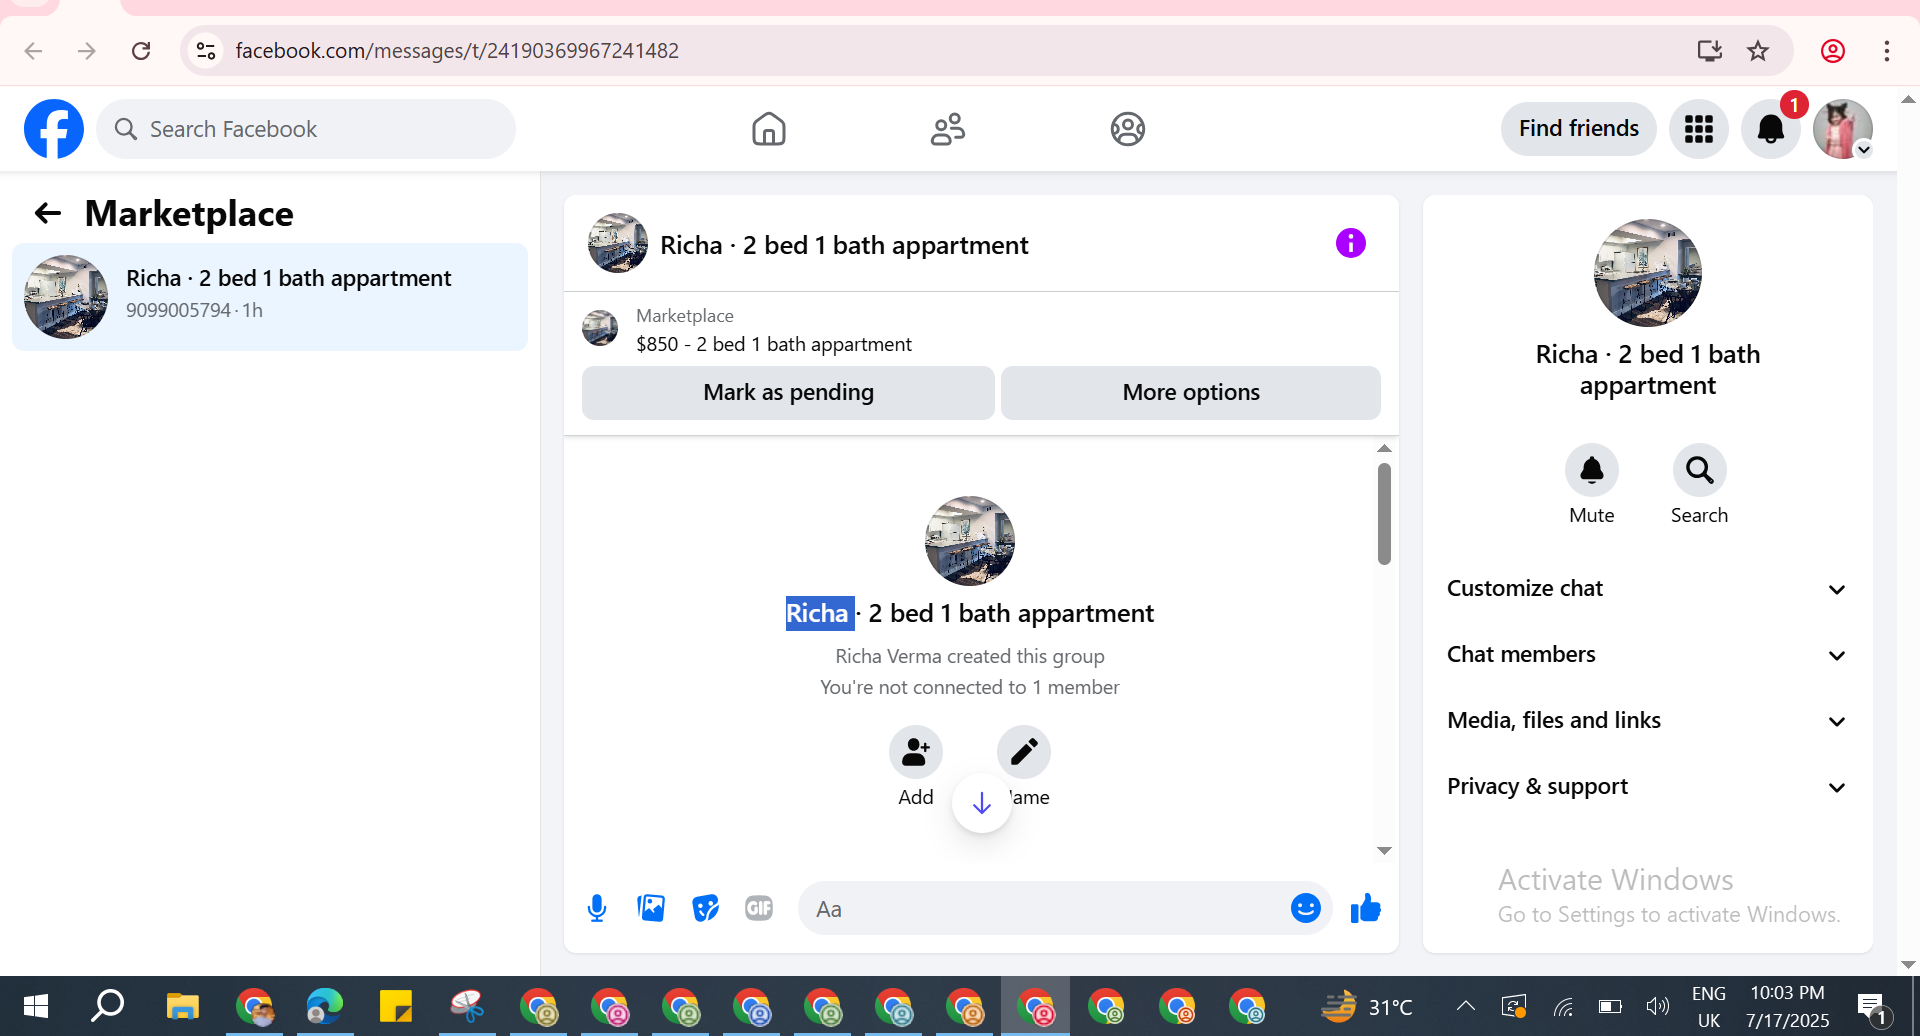The image size is (1920, 1036).
Task: Choose a sticker icon in the composer
Action: tap(705, 908)
